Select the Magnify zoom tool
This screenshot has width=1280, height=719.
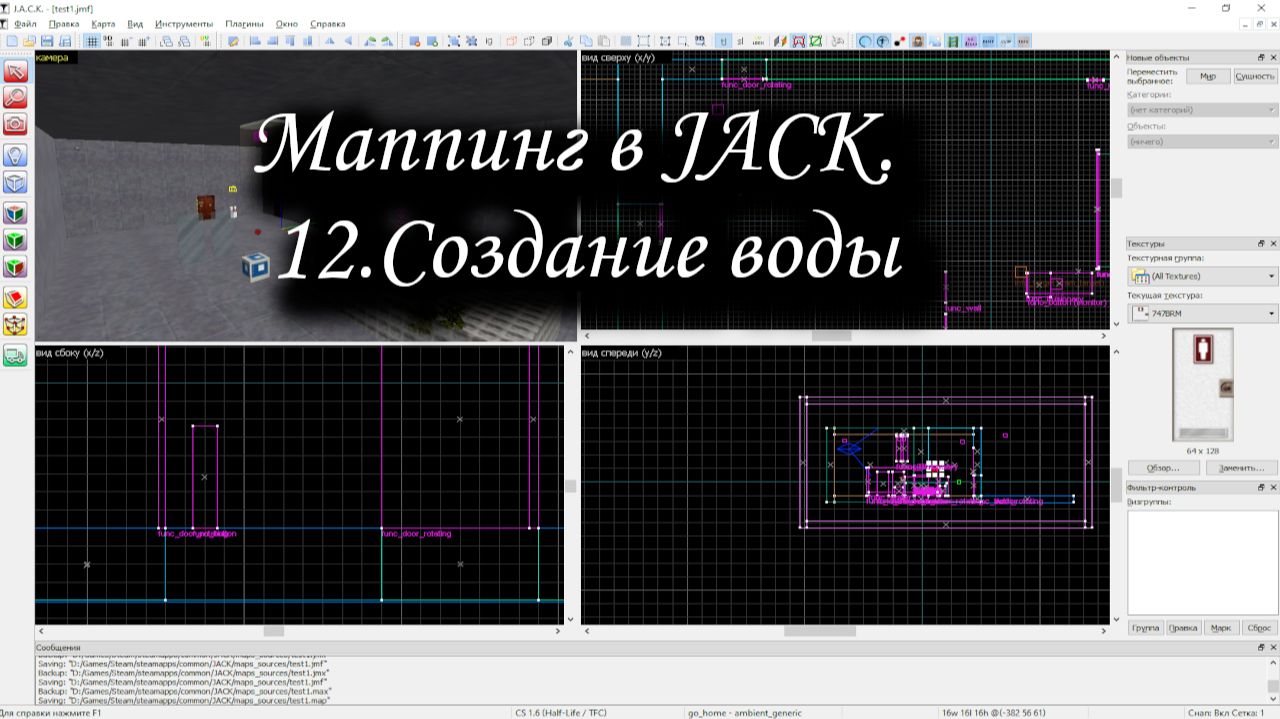click(x=15, y=98)
